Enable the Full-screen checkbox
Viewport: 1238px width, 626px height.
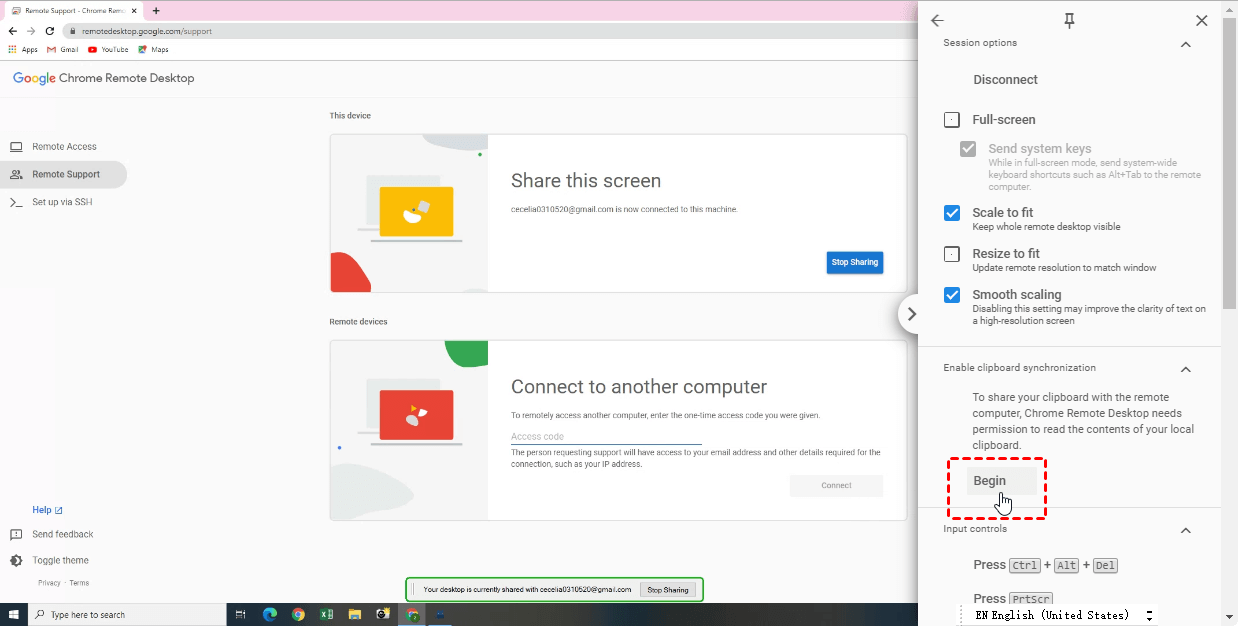coord(952,120)
